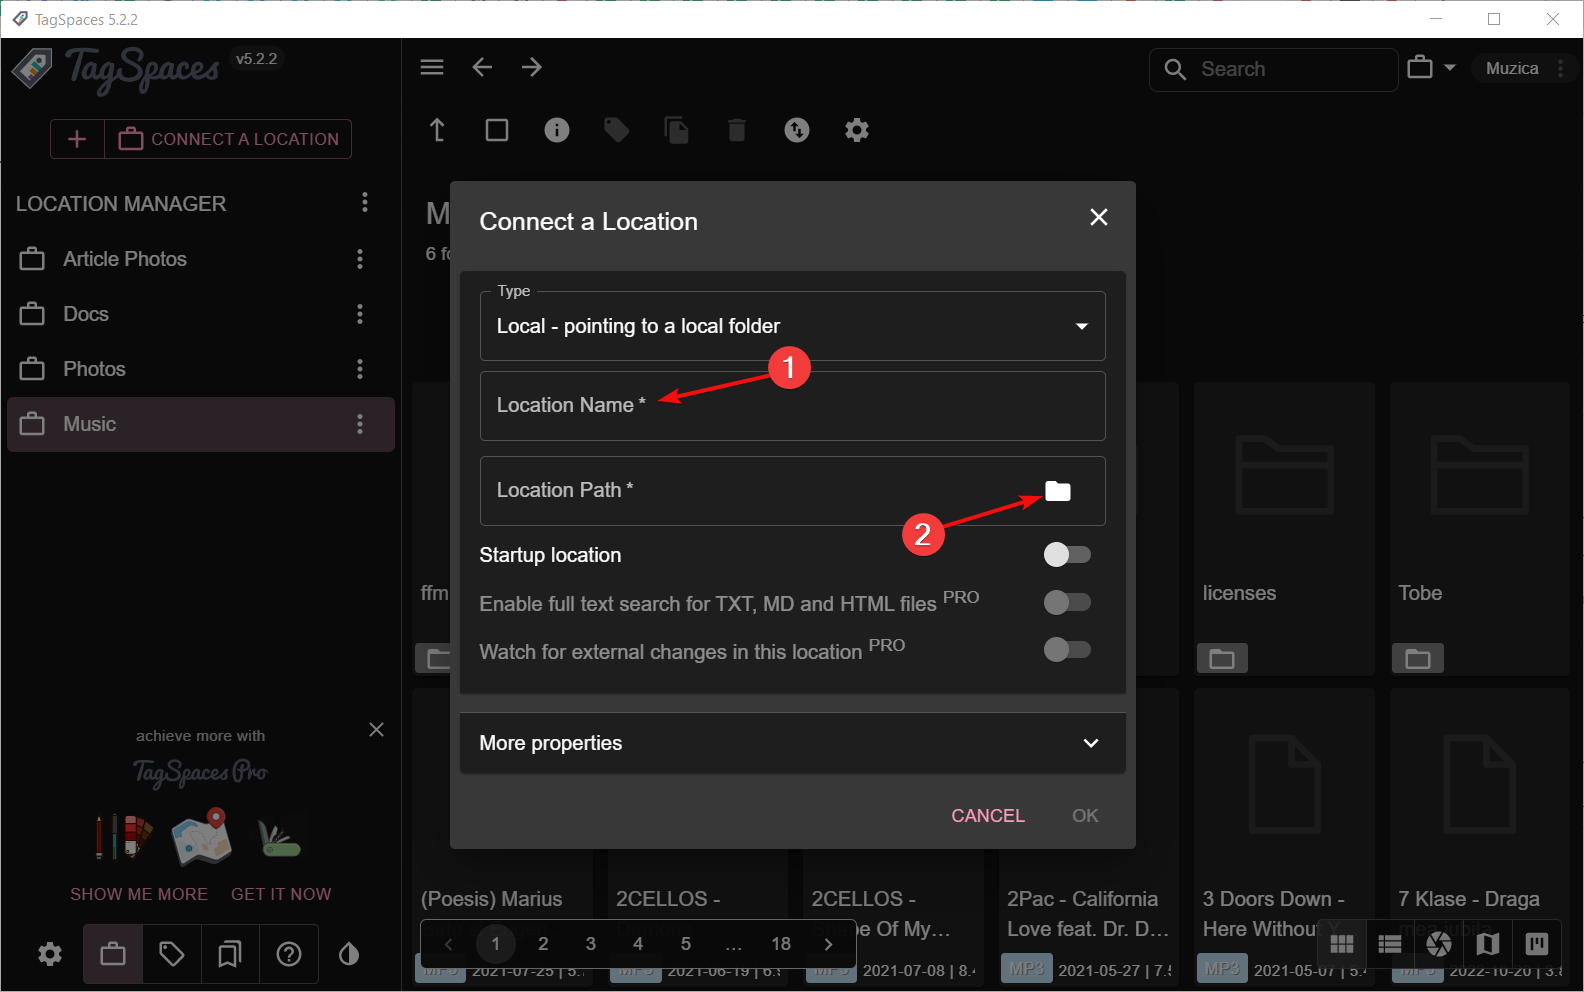
Task: Toggle Startup location switch
Action: pos(1067,554)
